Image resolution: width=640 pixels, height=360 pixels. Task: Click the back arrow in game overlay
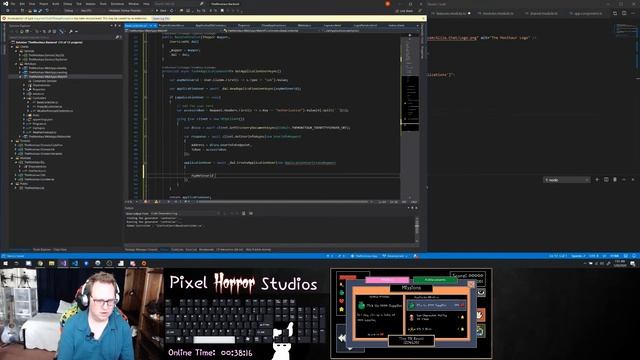coord(342,338)
